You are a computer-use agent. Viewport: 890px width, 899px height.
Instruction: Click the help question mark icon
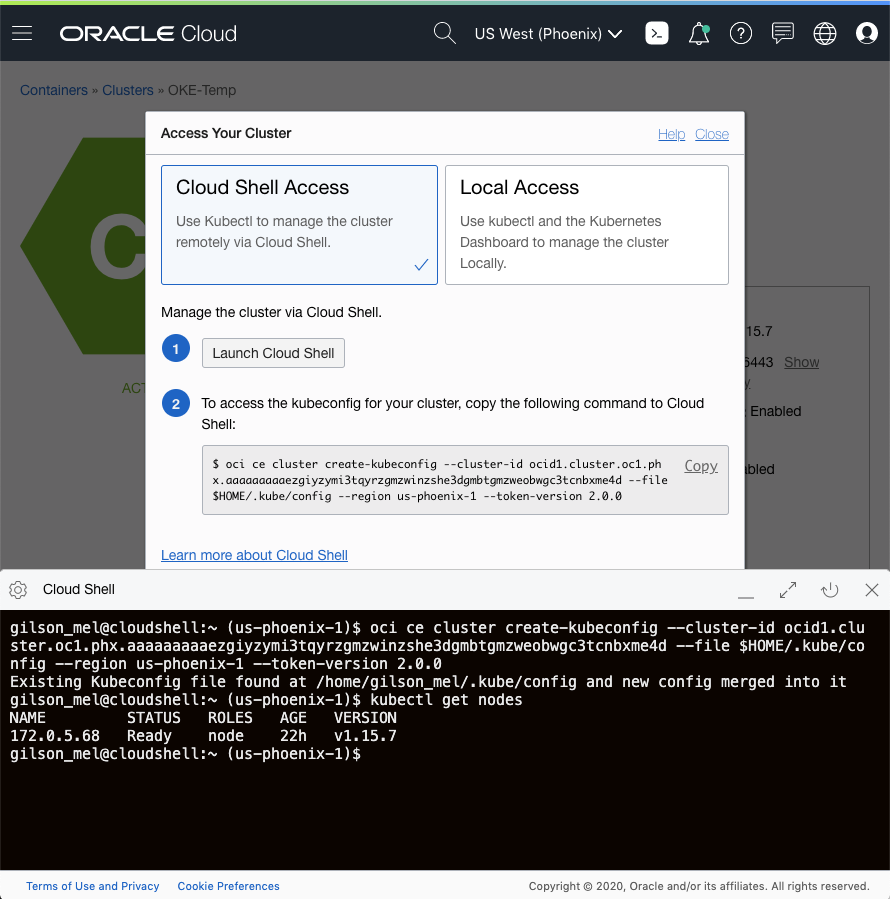(x=740, y=32)
